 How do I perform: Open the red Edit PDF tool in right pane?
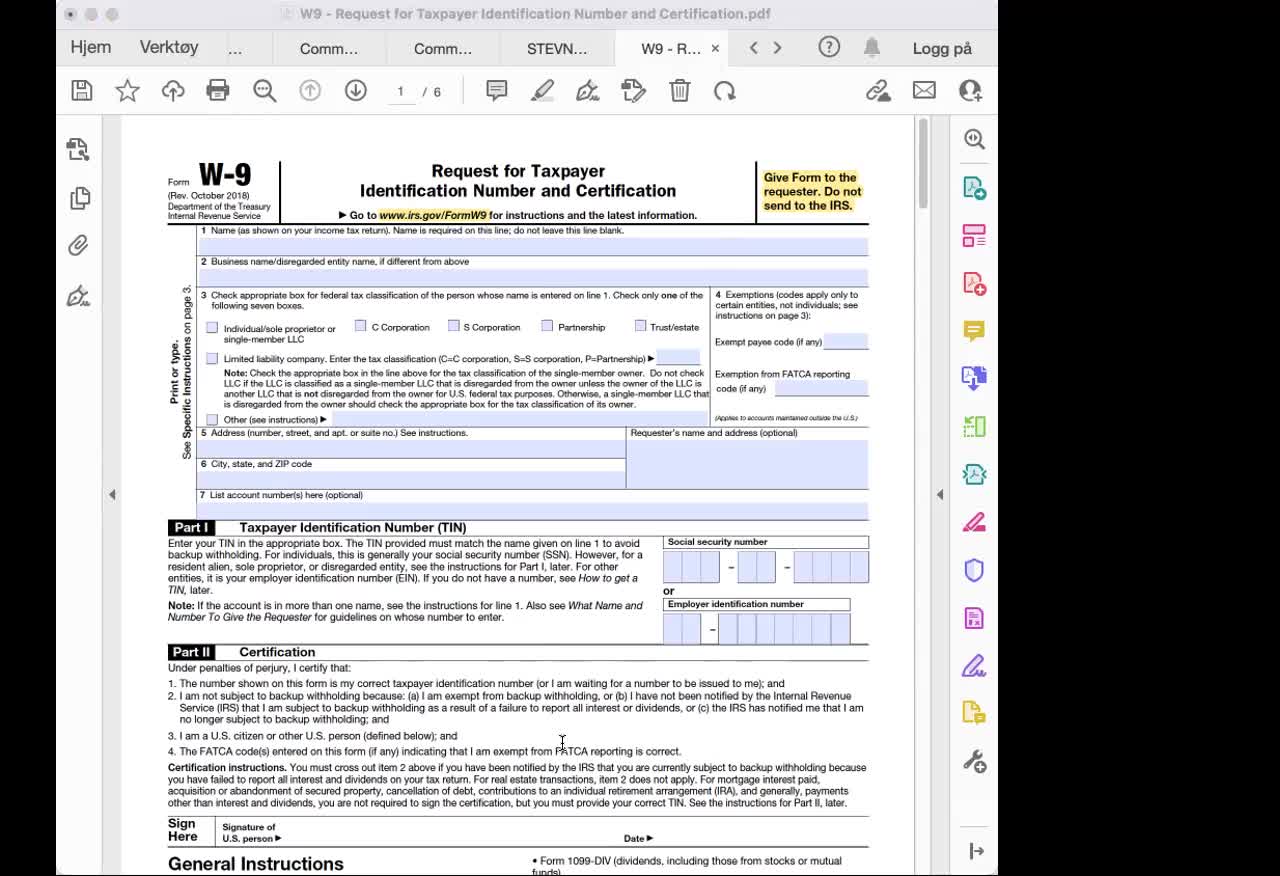coord(974,284)
